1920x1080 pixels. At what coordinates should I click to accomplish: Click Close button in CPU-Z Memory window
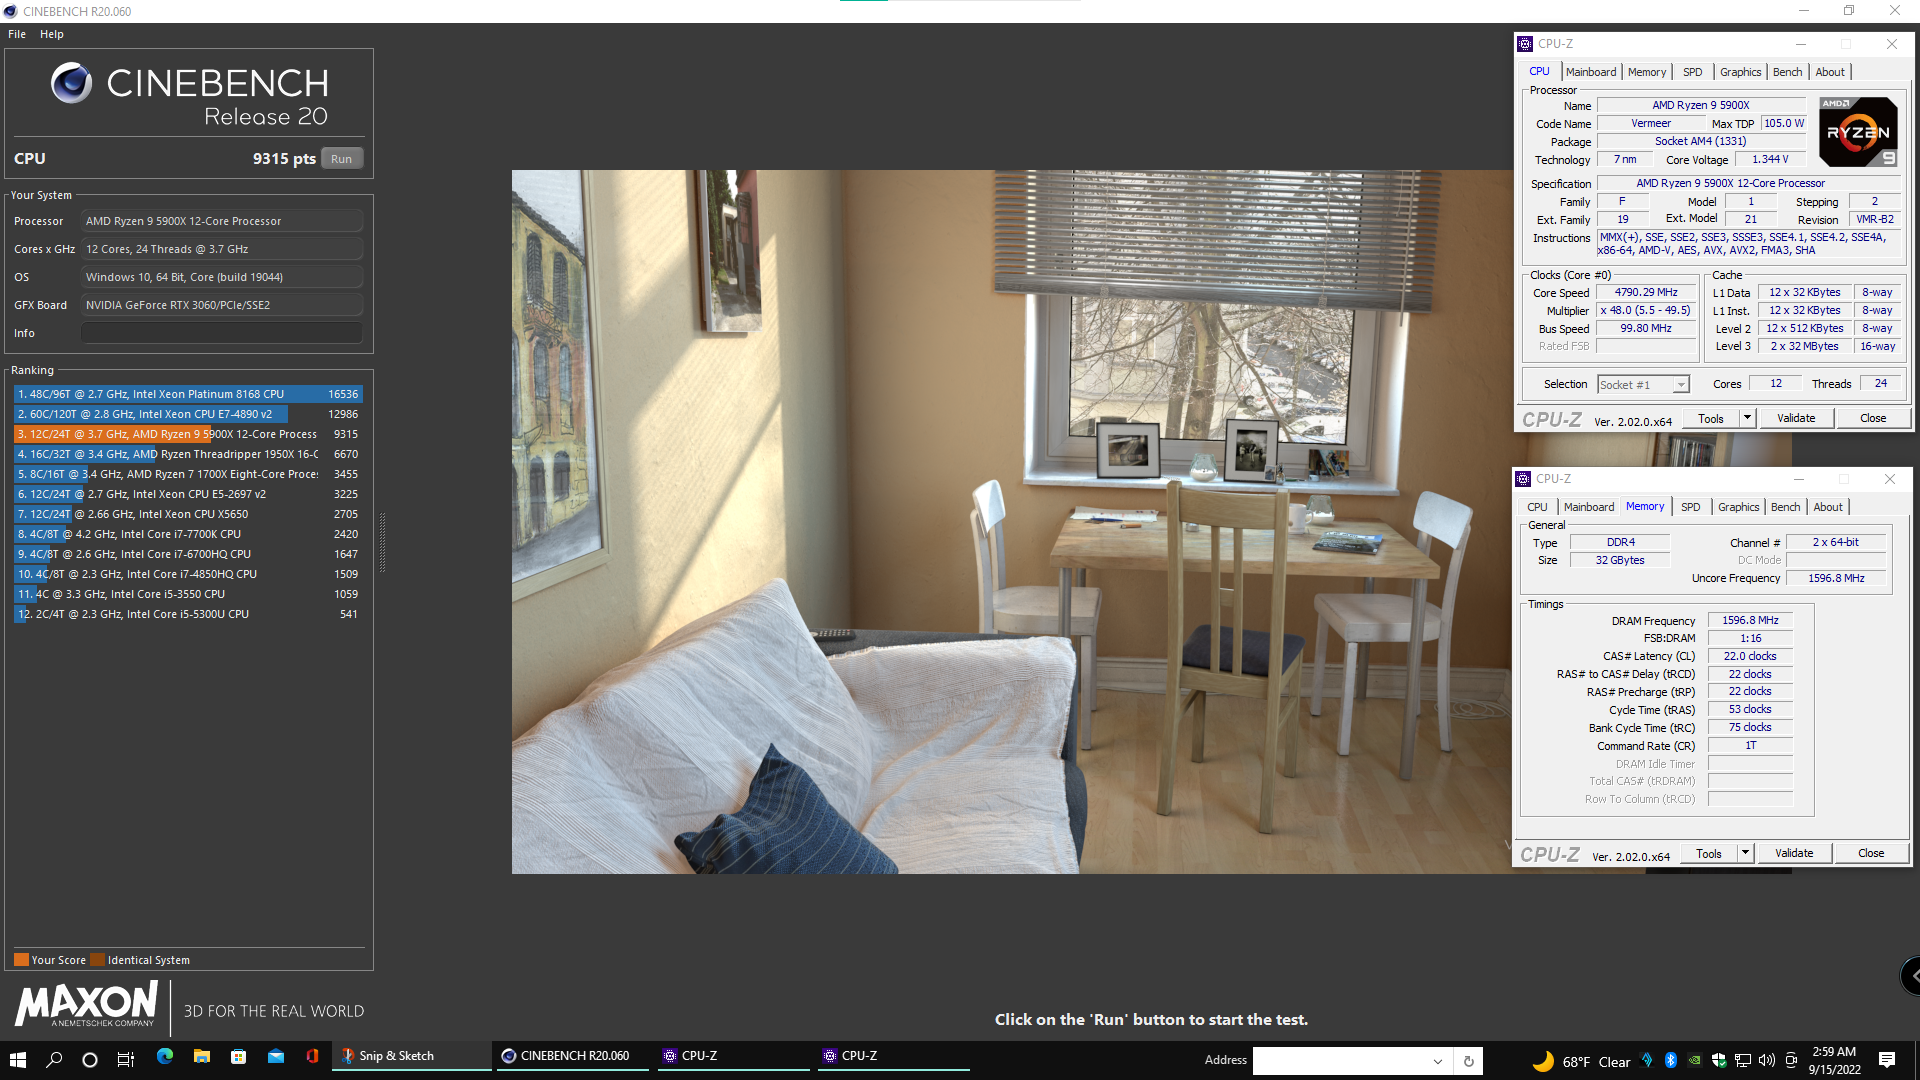pyautogui.click(x=1871, y=853)
